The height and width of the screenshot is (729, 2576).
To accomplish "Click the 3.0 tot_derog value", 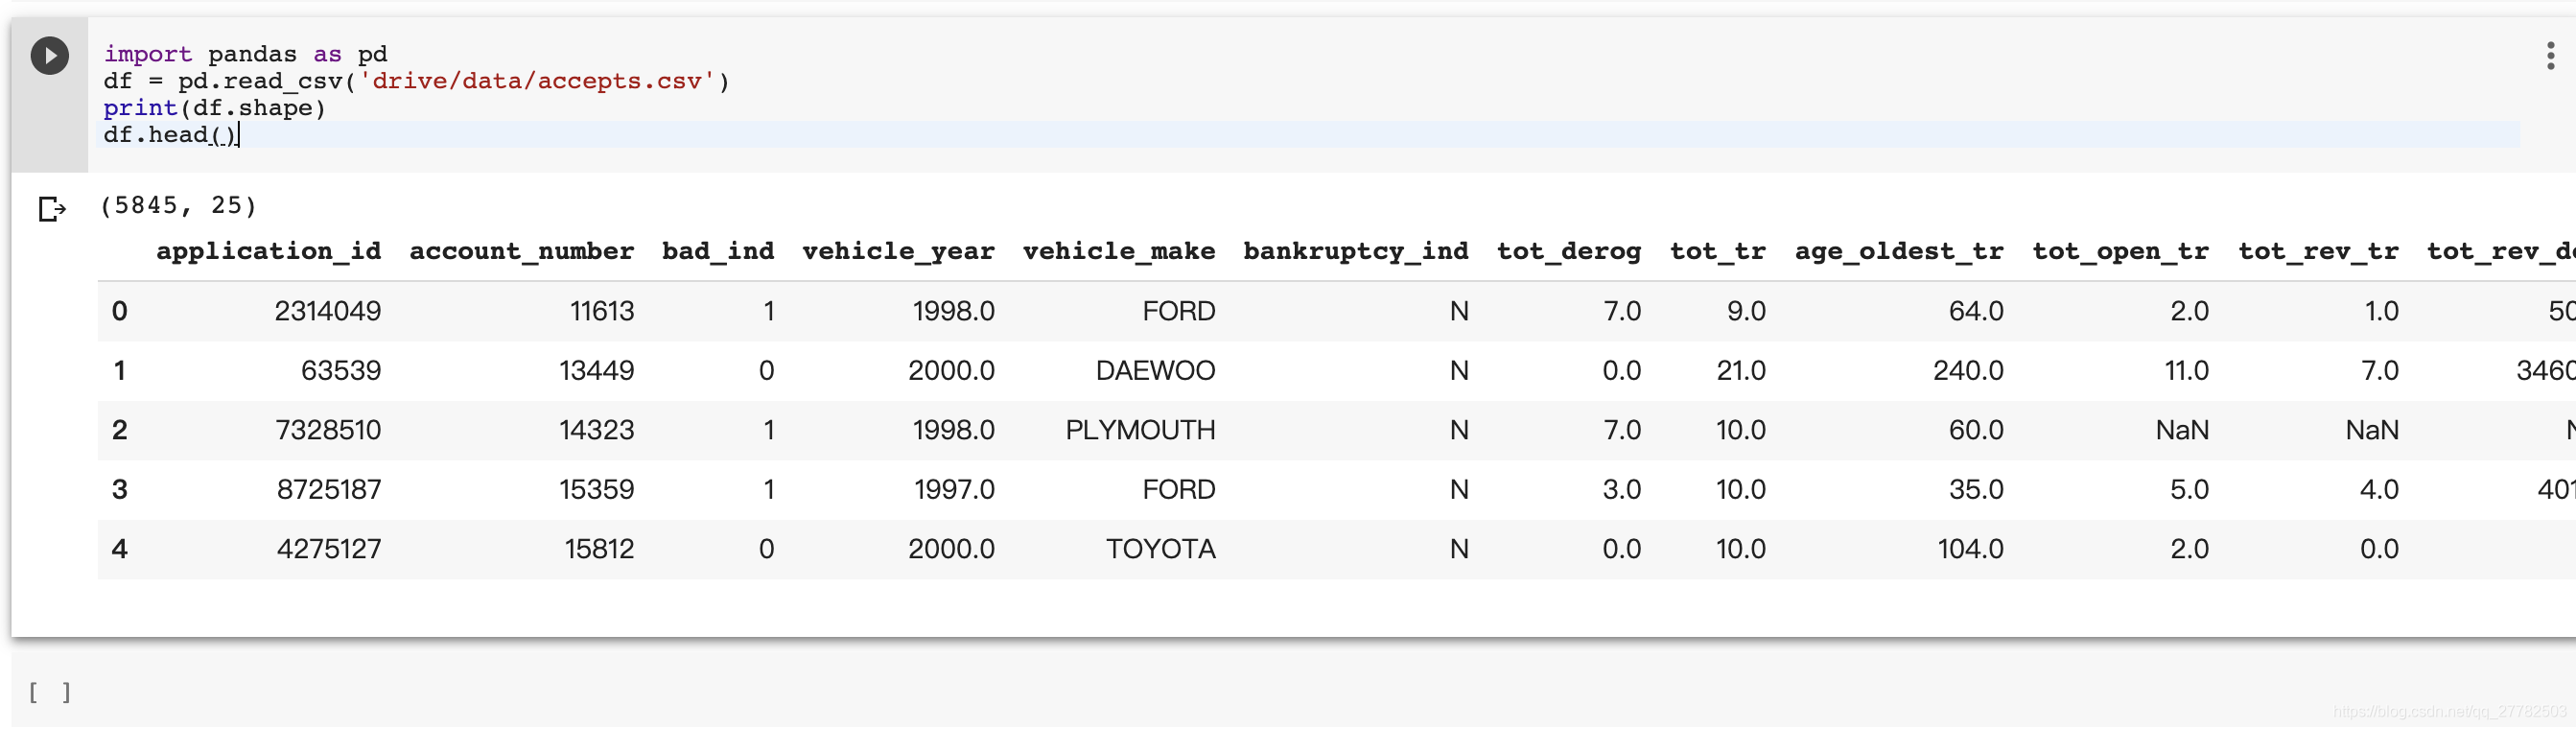I will pyautogui.click(x=1621, y=490).
